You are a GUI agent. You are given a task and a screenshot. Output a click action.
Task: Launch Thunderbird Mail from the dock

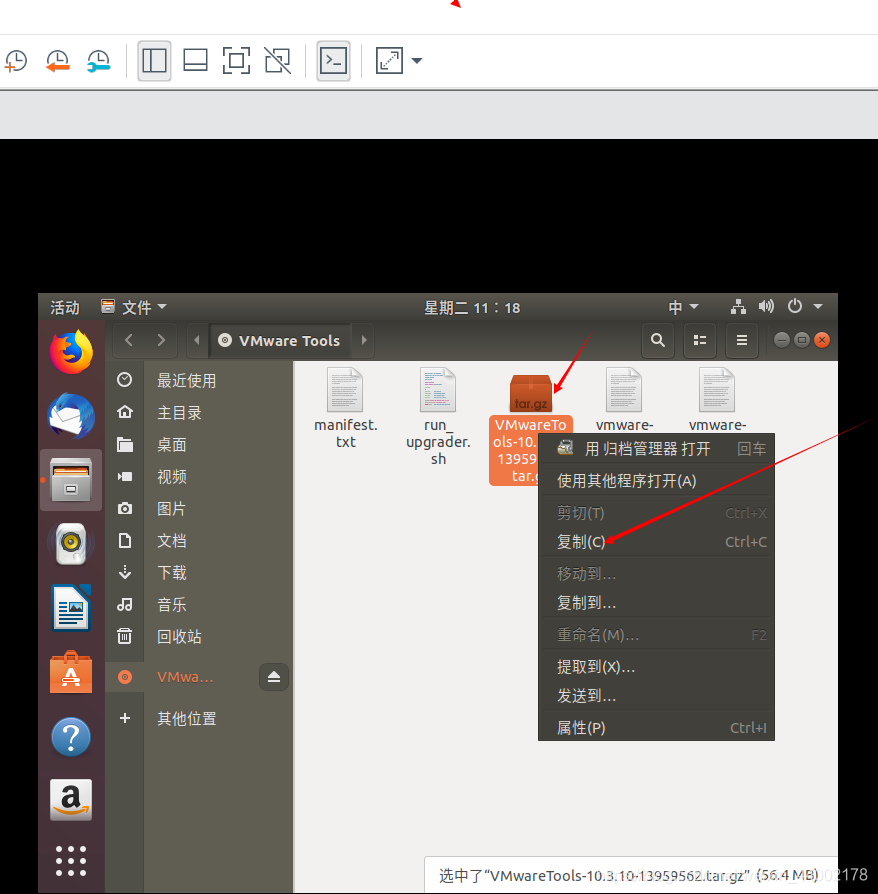coord(71,416)
